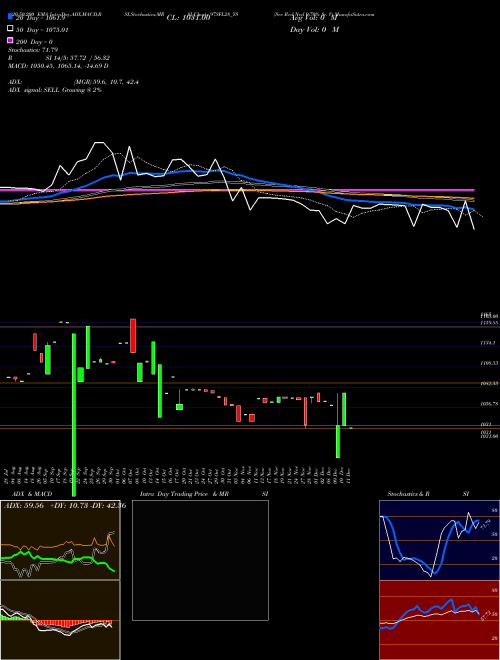The height and width of the screenshot is (660, 500).
Task: Click the 'Stochastics: 71.79' reading
Action: point(33,50)
